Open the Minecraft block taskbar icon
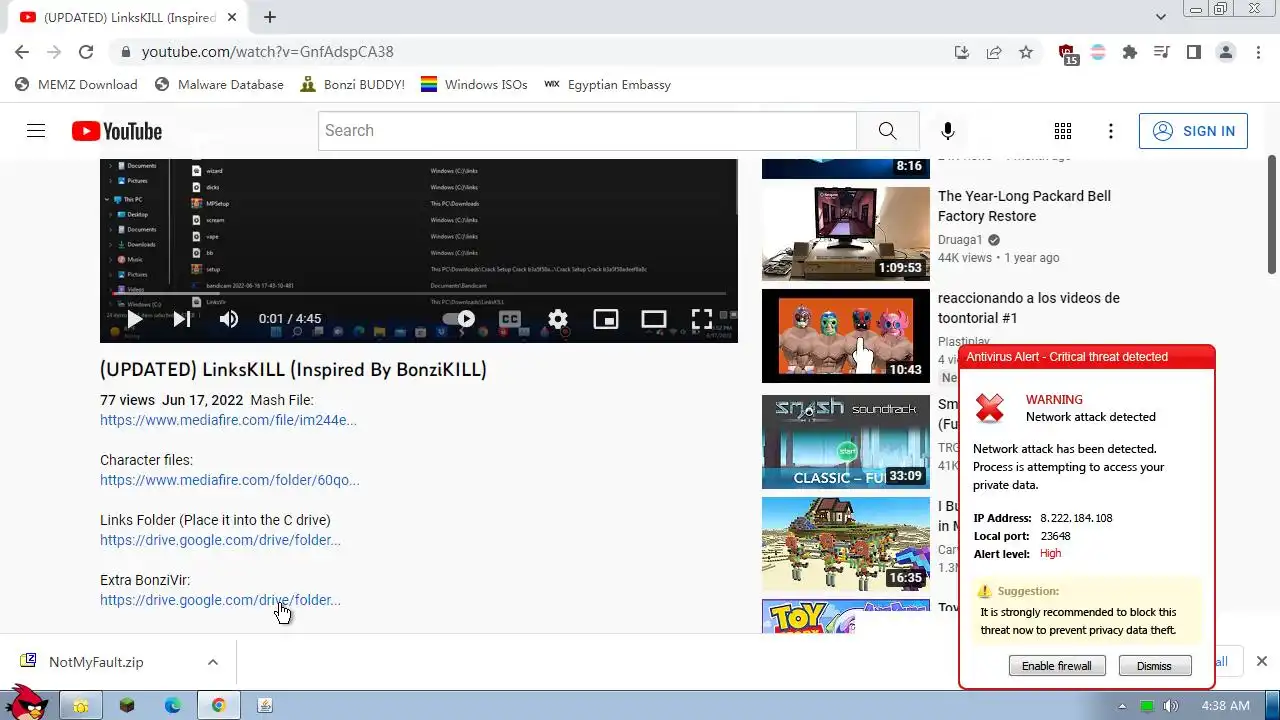The image size is (1280, 720). coord(127,705)
